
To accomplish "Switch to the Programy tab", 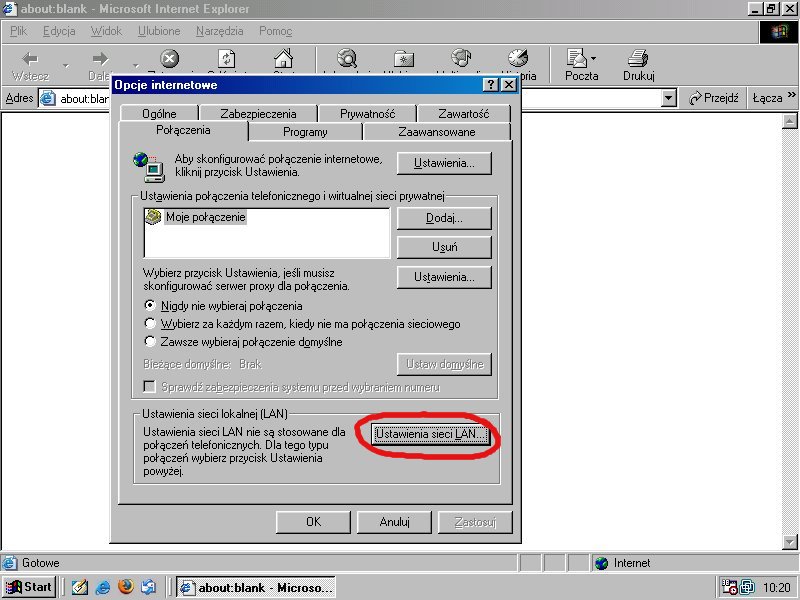I will pos(305,132).
